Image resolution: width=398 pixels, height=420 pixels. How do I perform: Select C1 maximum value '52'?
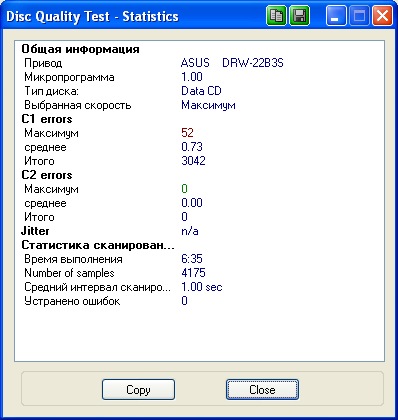tap(187, 133)
